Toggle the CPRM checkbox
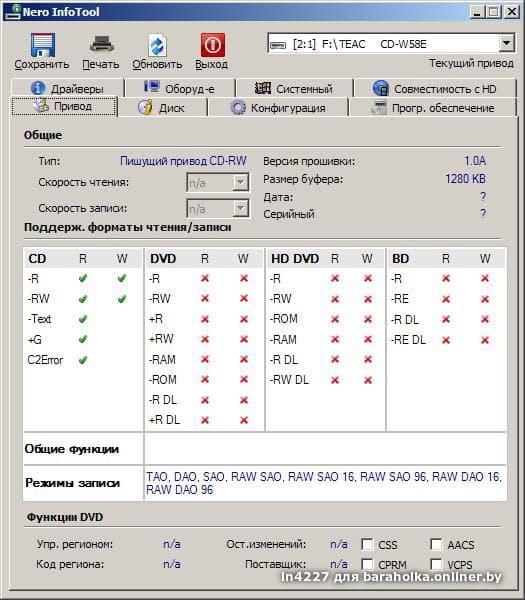The image size is (525, 600). tap(367, 564)
